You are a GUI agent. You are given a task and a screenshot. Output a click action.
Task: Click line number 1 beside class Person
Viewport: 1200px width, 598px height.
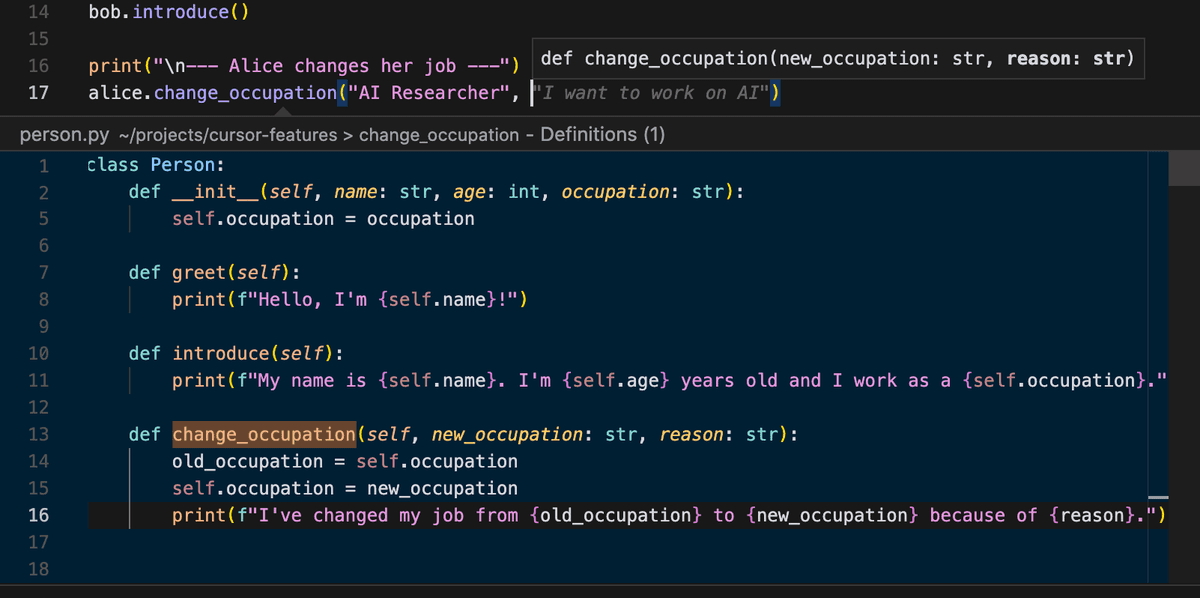coord(43,165)
